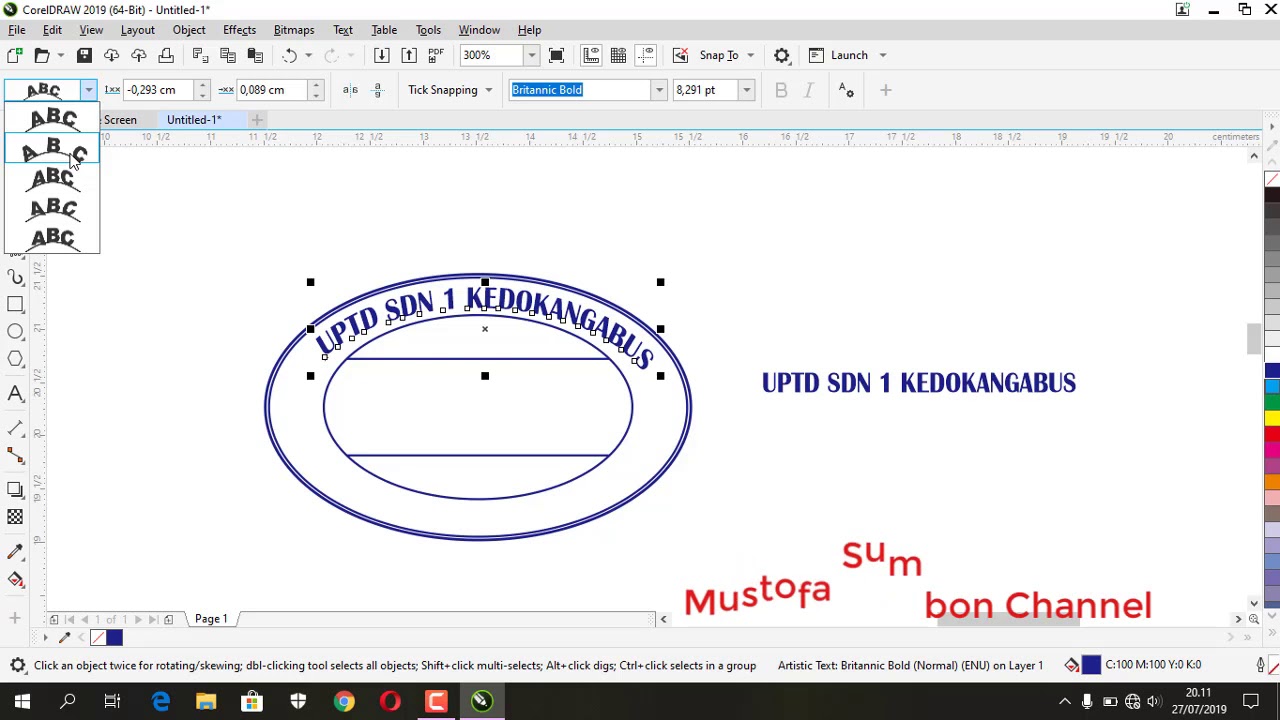Viewport: 1280px width, 720px height.
Task: Toggle the Show Rulers button
Action: pyautogui.click(x=591, y=55)
